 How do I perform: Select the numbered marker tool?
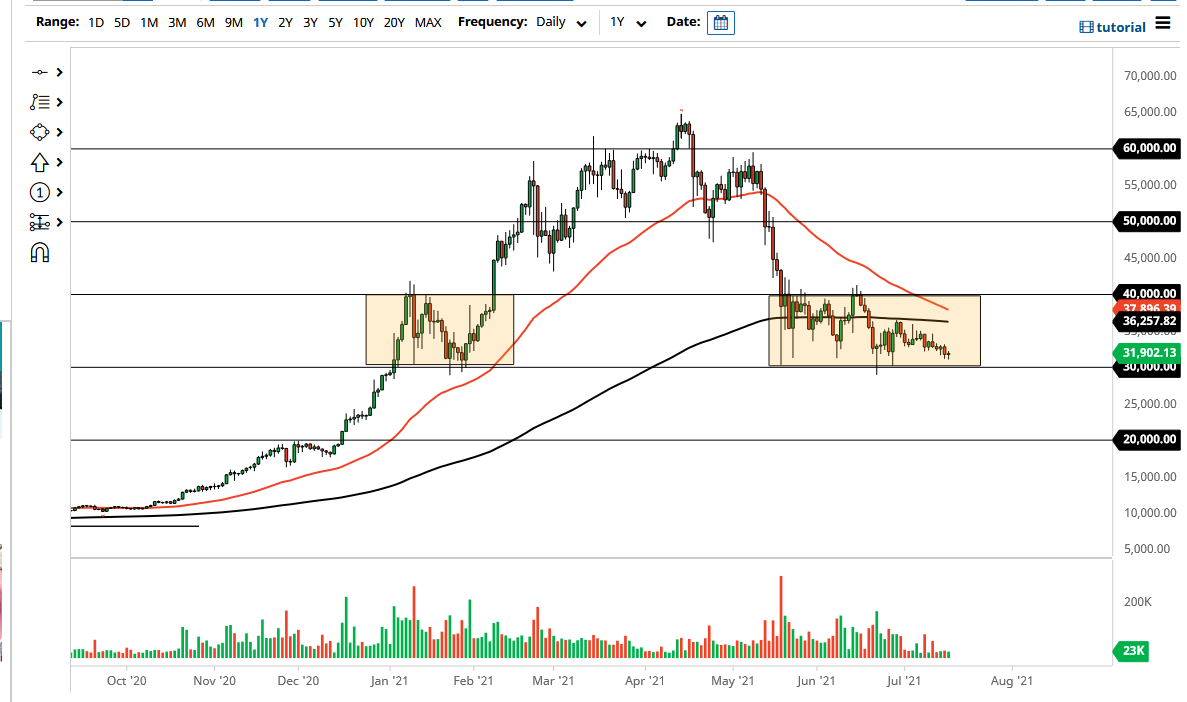click(40, 192)
